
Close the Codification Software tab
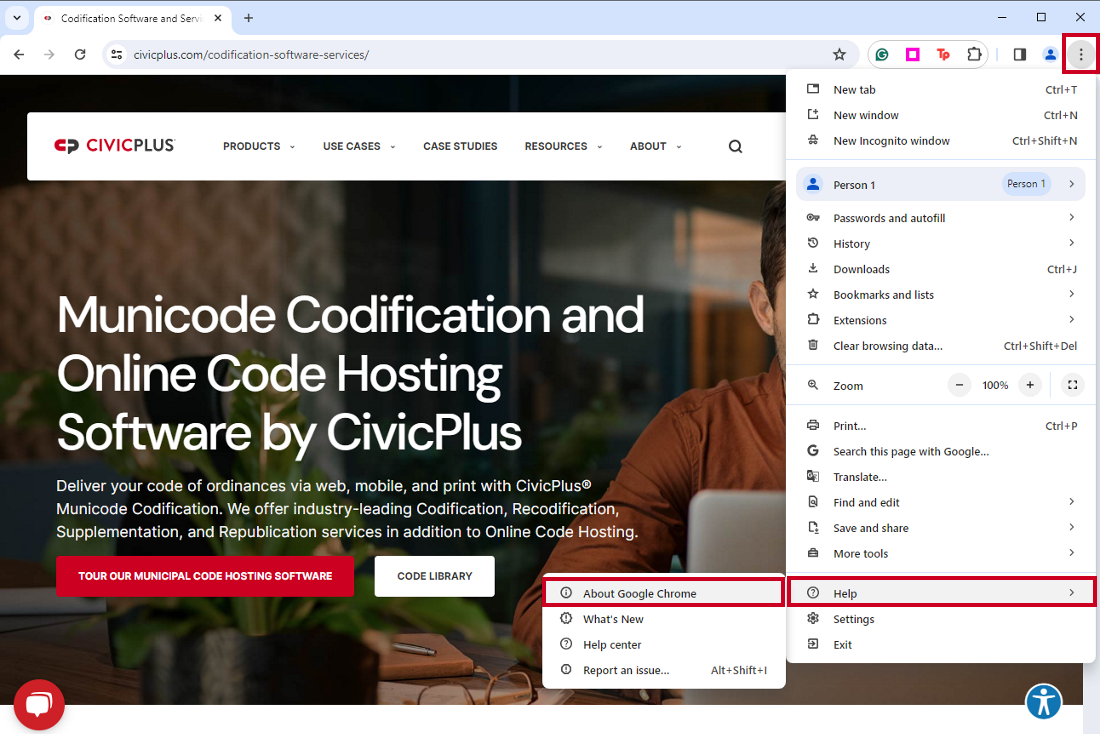coord(218,18)
